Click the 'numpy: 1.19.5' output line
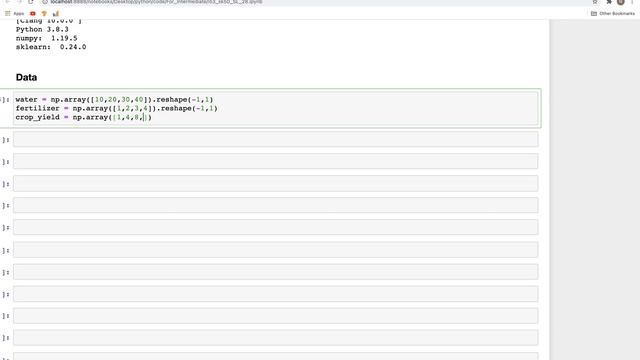Image resolution: width=640 pixels, height=360 pixels. click(x=47, y=38)
